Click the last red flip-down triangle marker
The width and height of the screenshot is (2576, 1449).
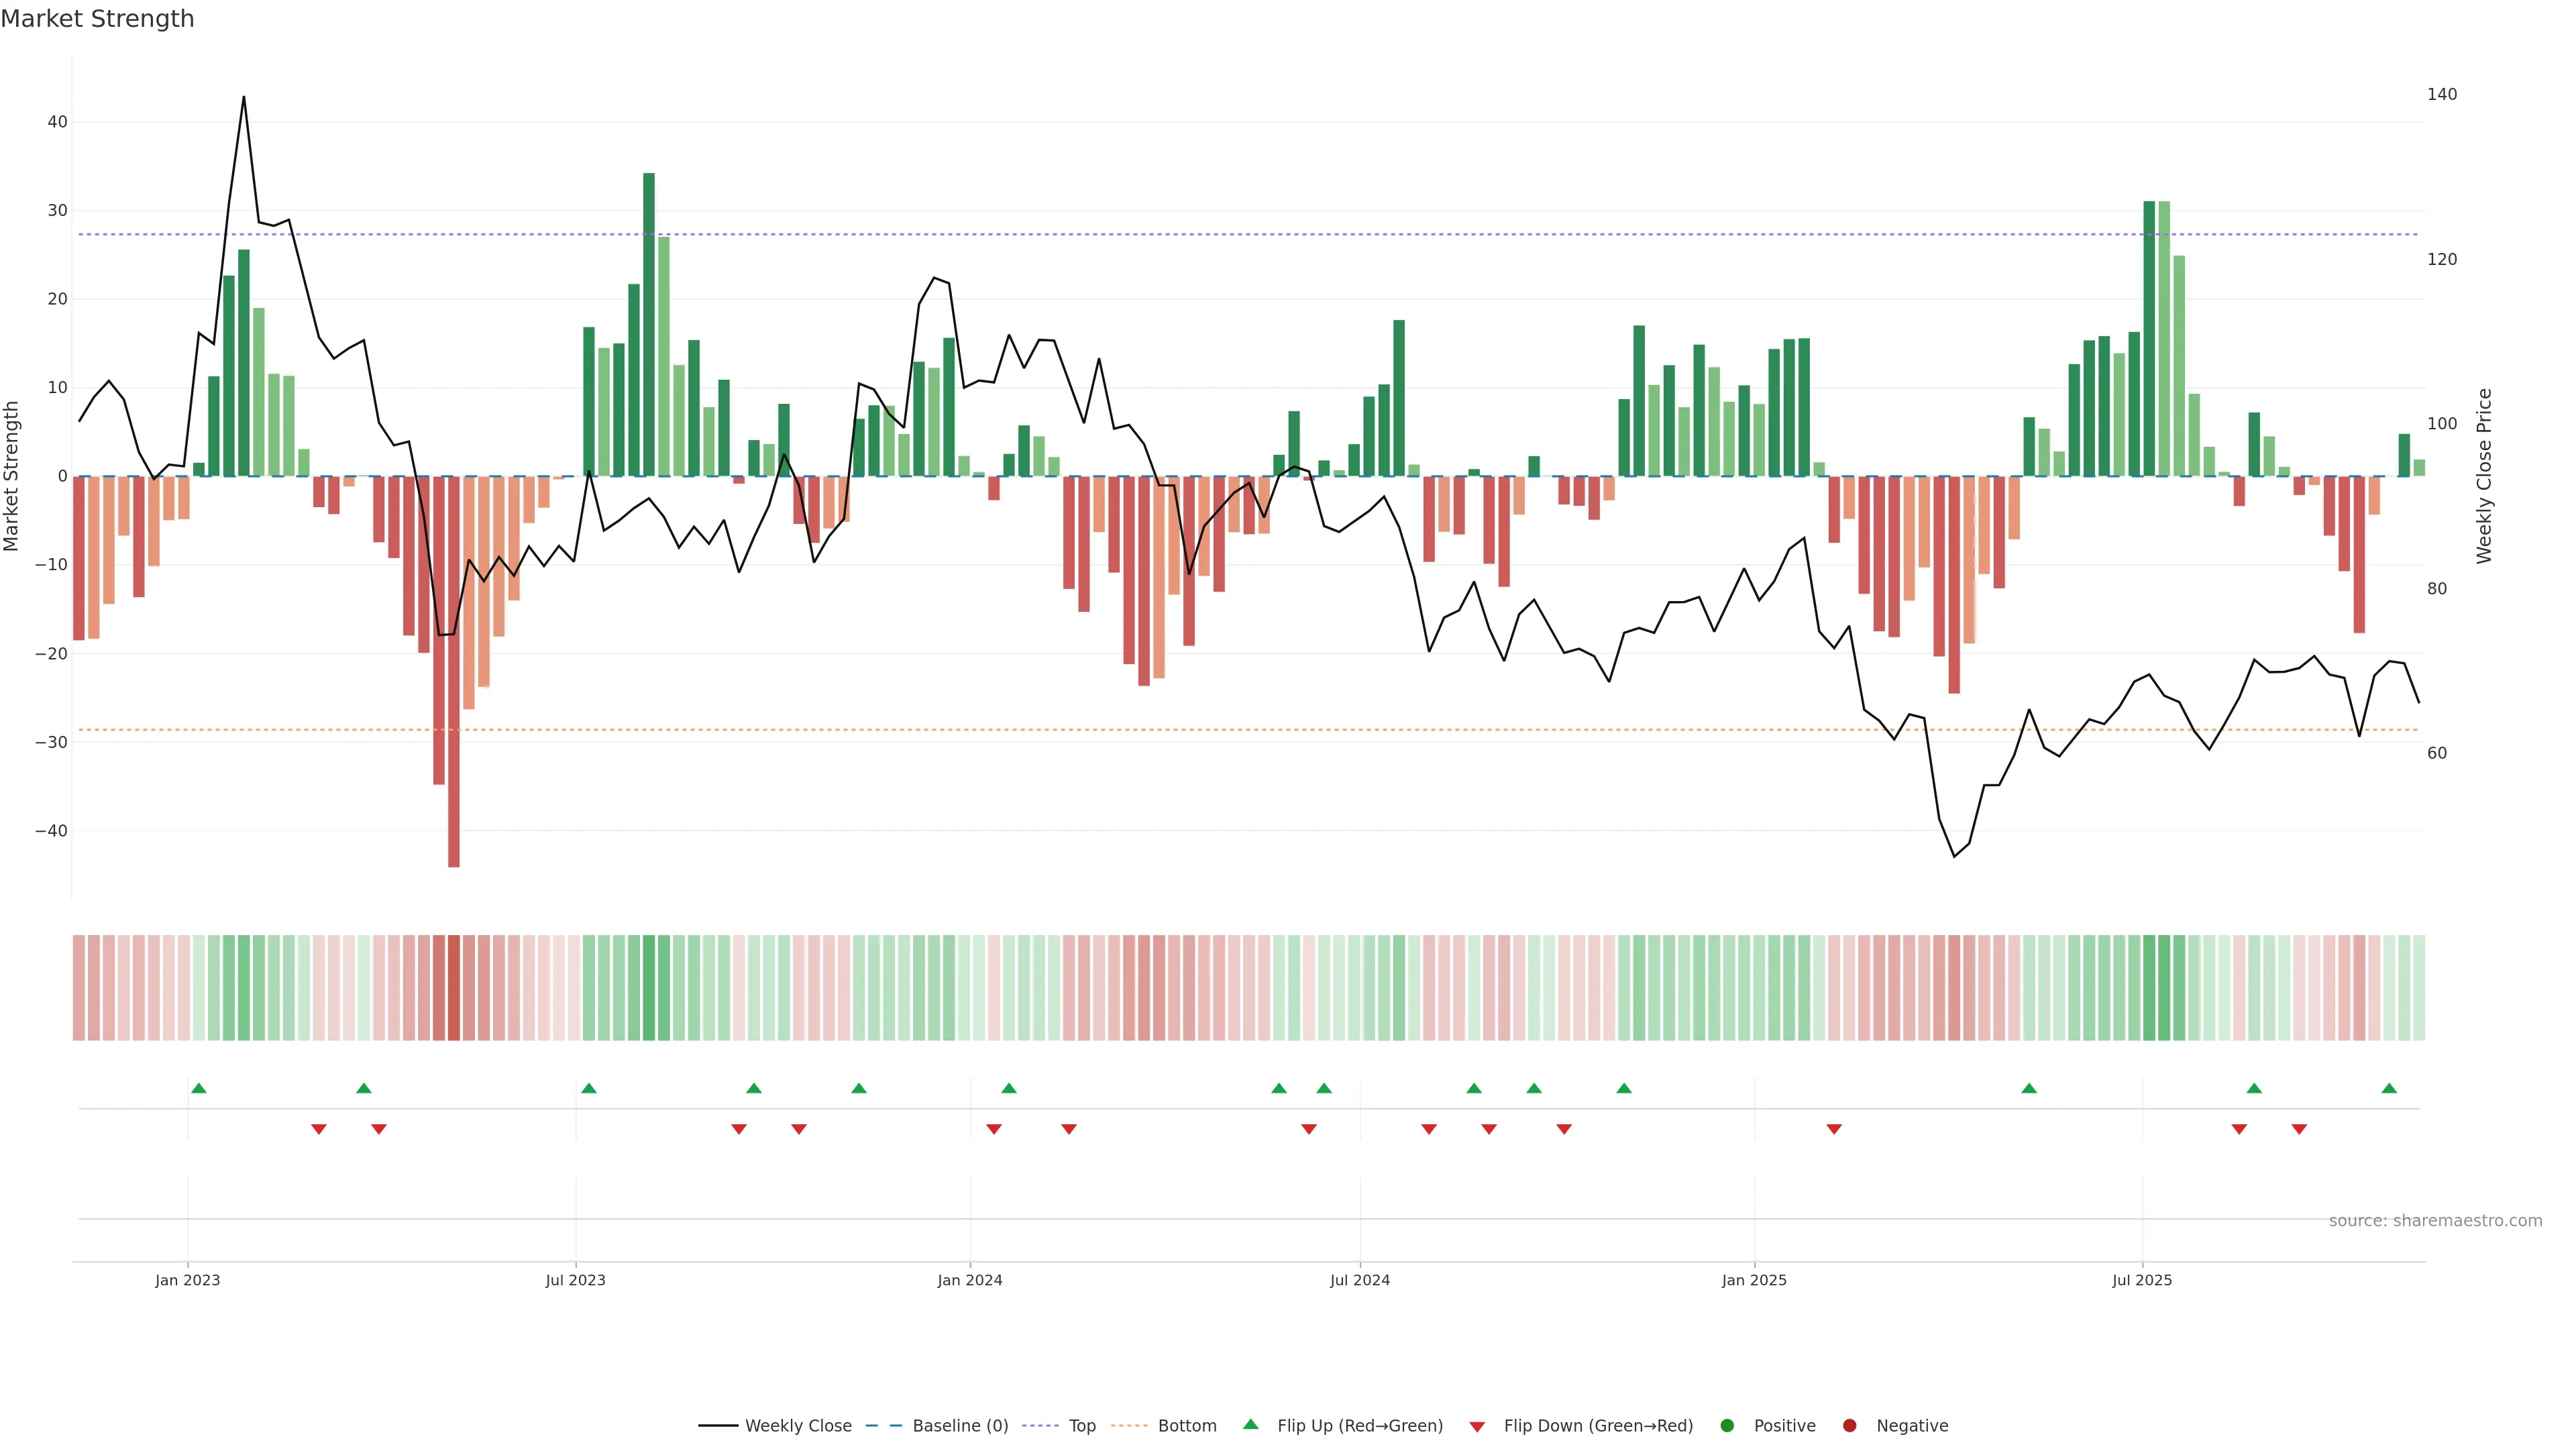(2299, 1129)
